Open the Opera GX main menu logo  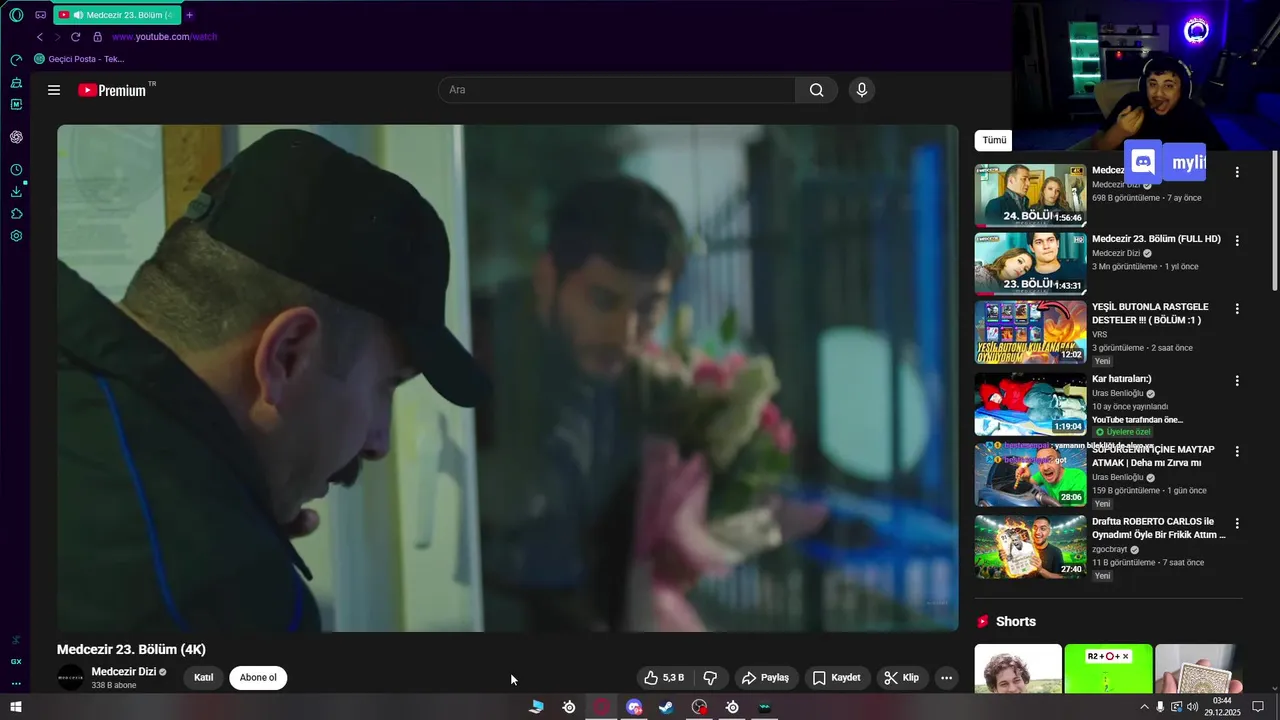(x=16, y=15)
